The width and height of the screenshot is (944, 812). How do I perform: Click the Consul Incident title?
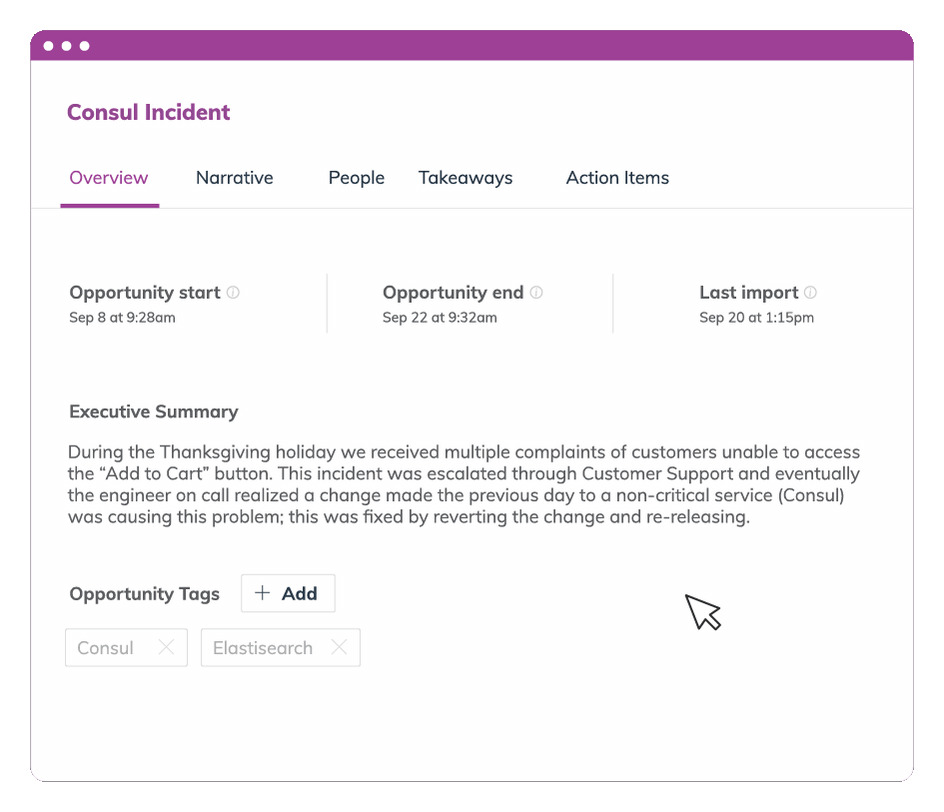(x=148, y=112)
